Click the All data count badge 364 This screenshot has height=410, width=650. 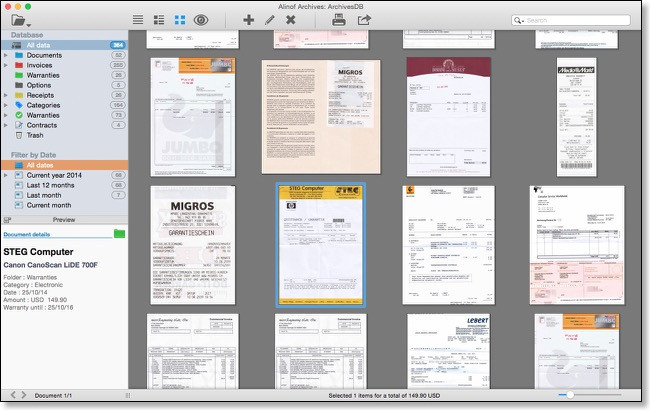[x=118, y=45]
